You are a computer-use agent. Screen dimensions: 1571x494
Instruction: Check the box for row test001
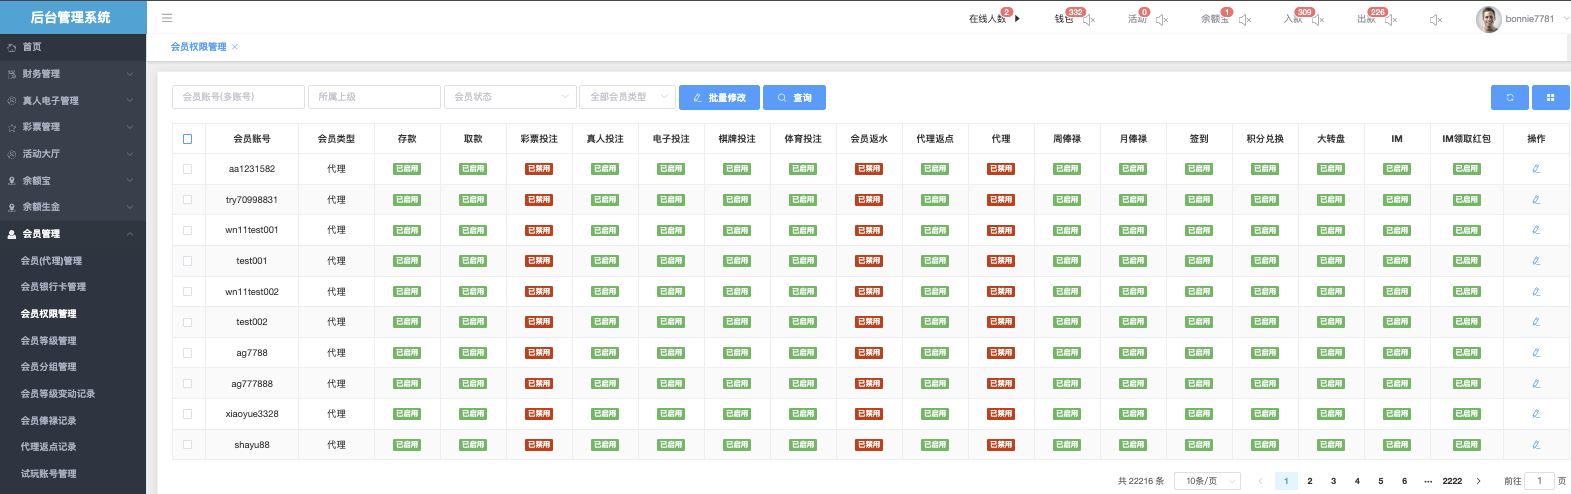click(x=187, y=261)
